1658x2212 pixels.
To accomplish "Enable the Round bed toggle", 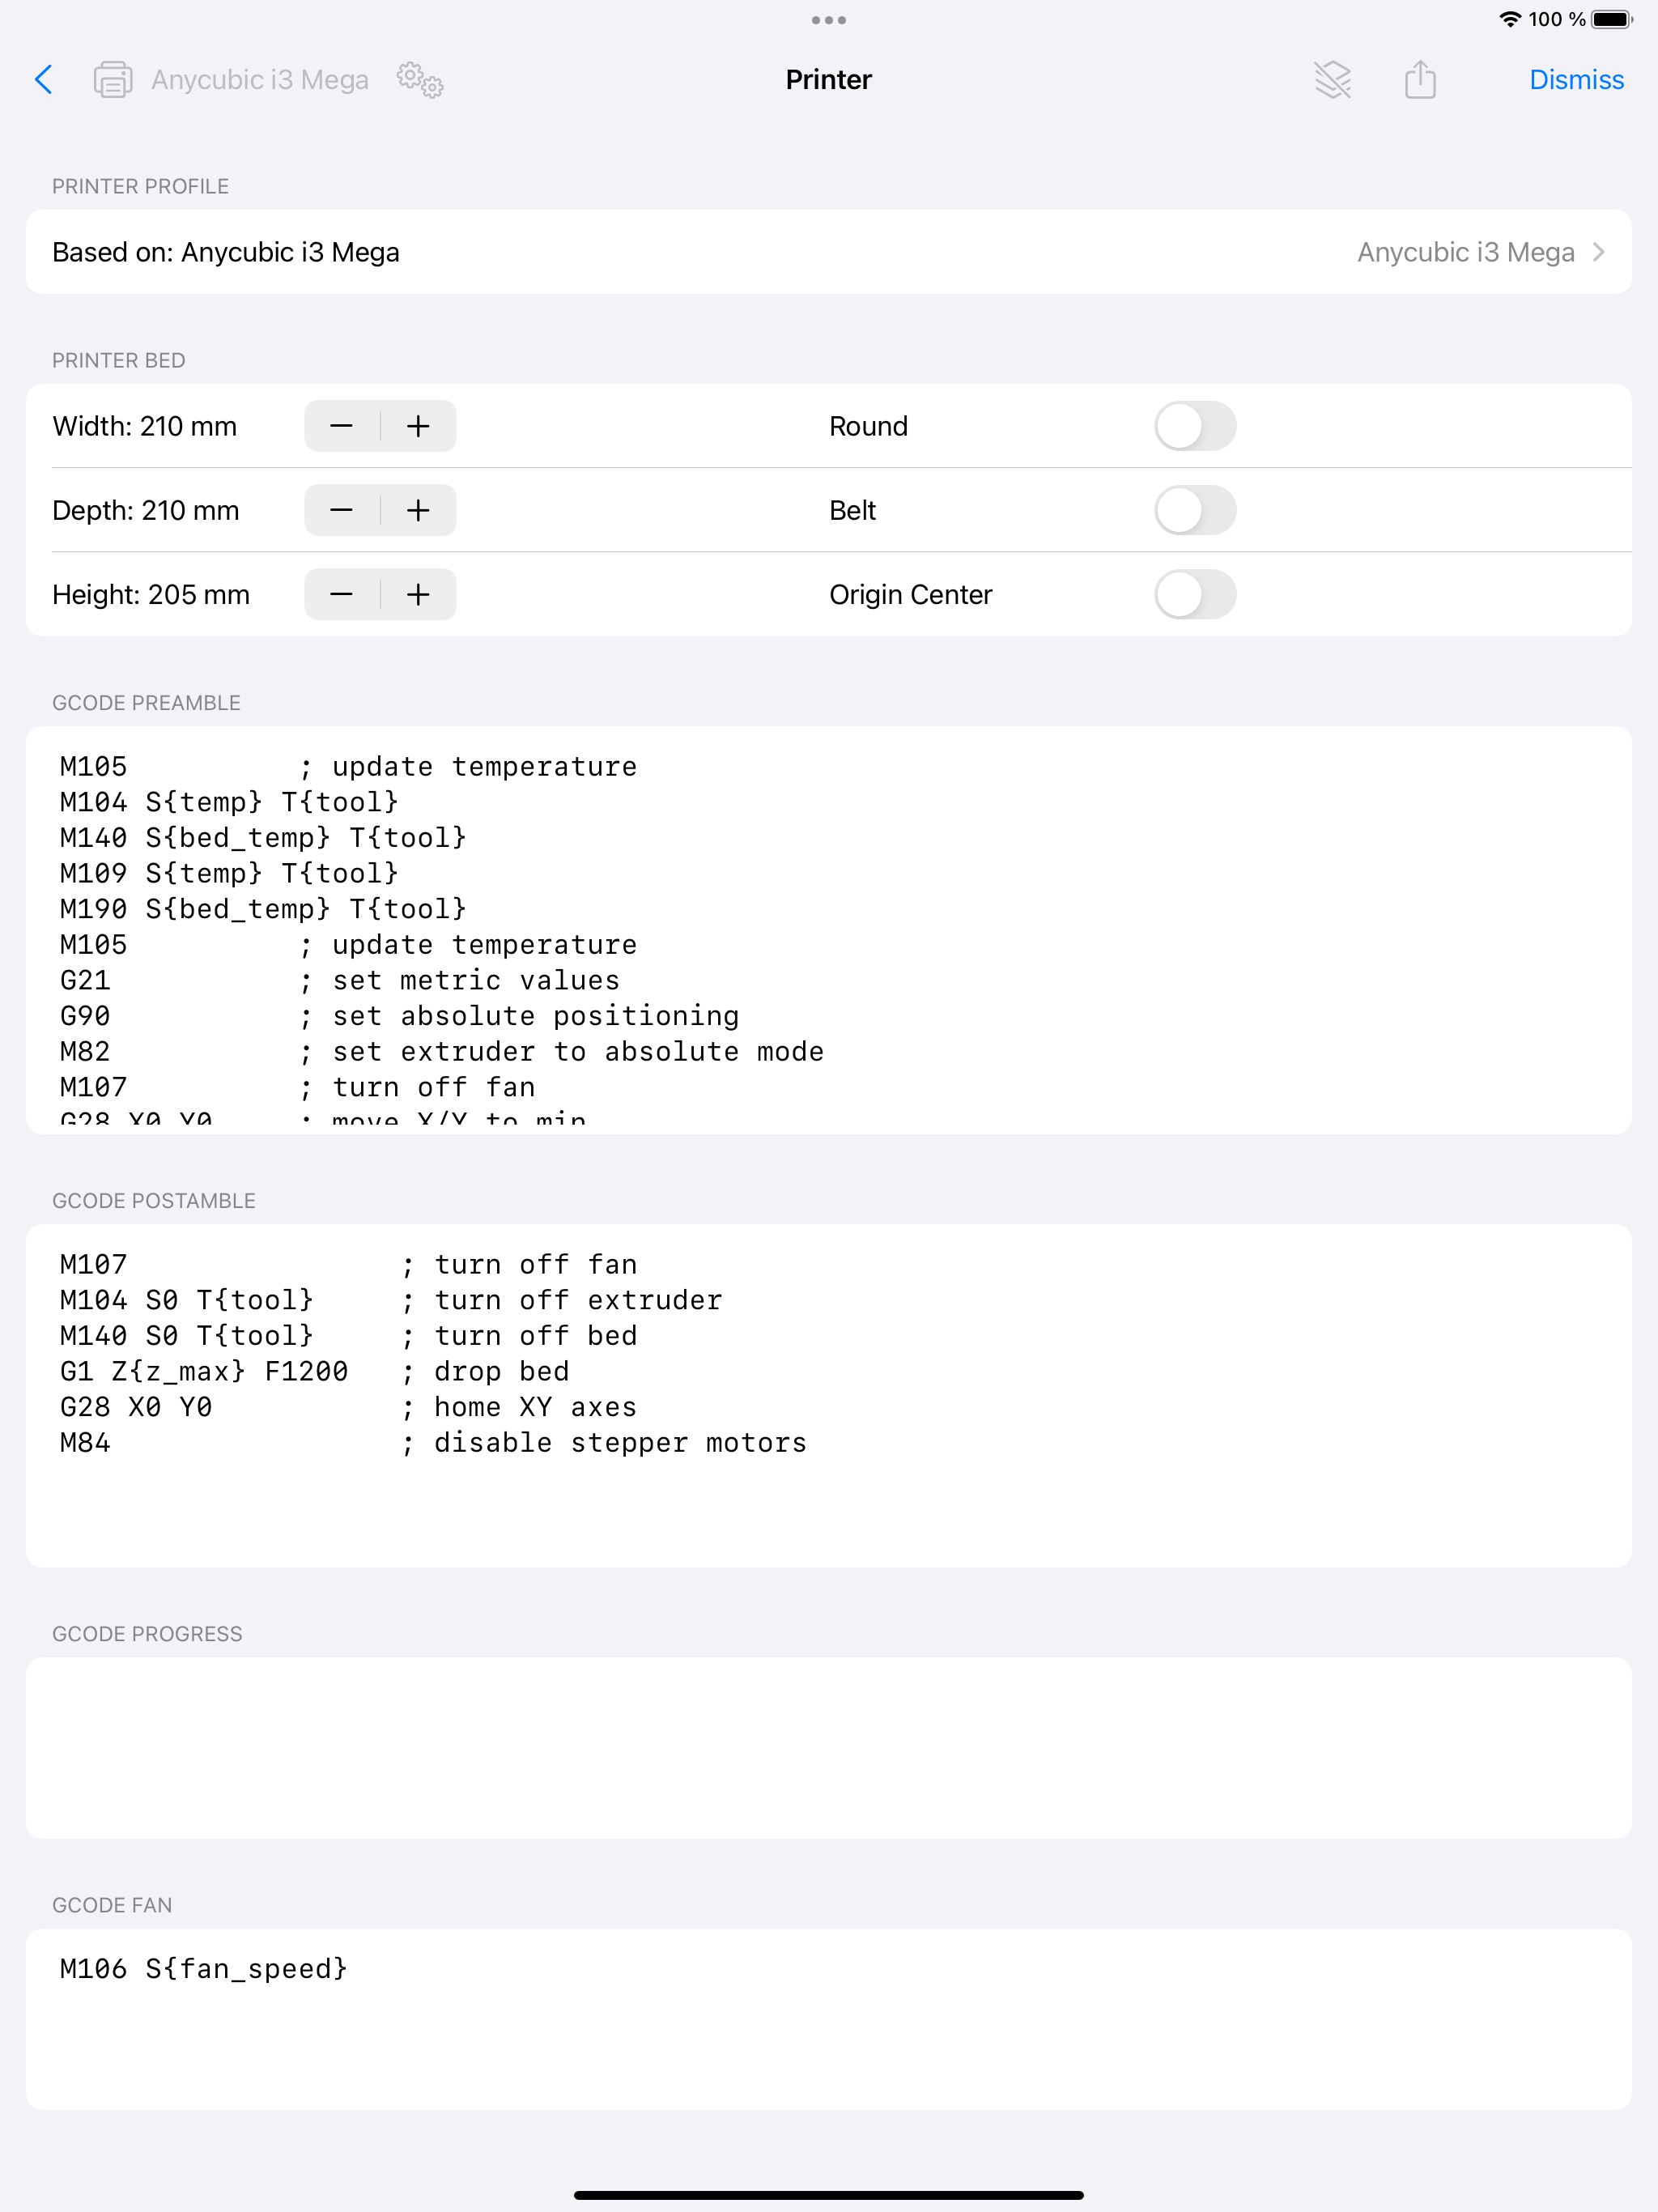I will pos(1195,426).
